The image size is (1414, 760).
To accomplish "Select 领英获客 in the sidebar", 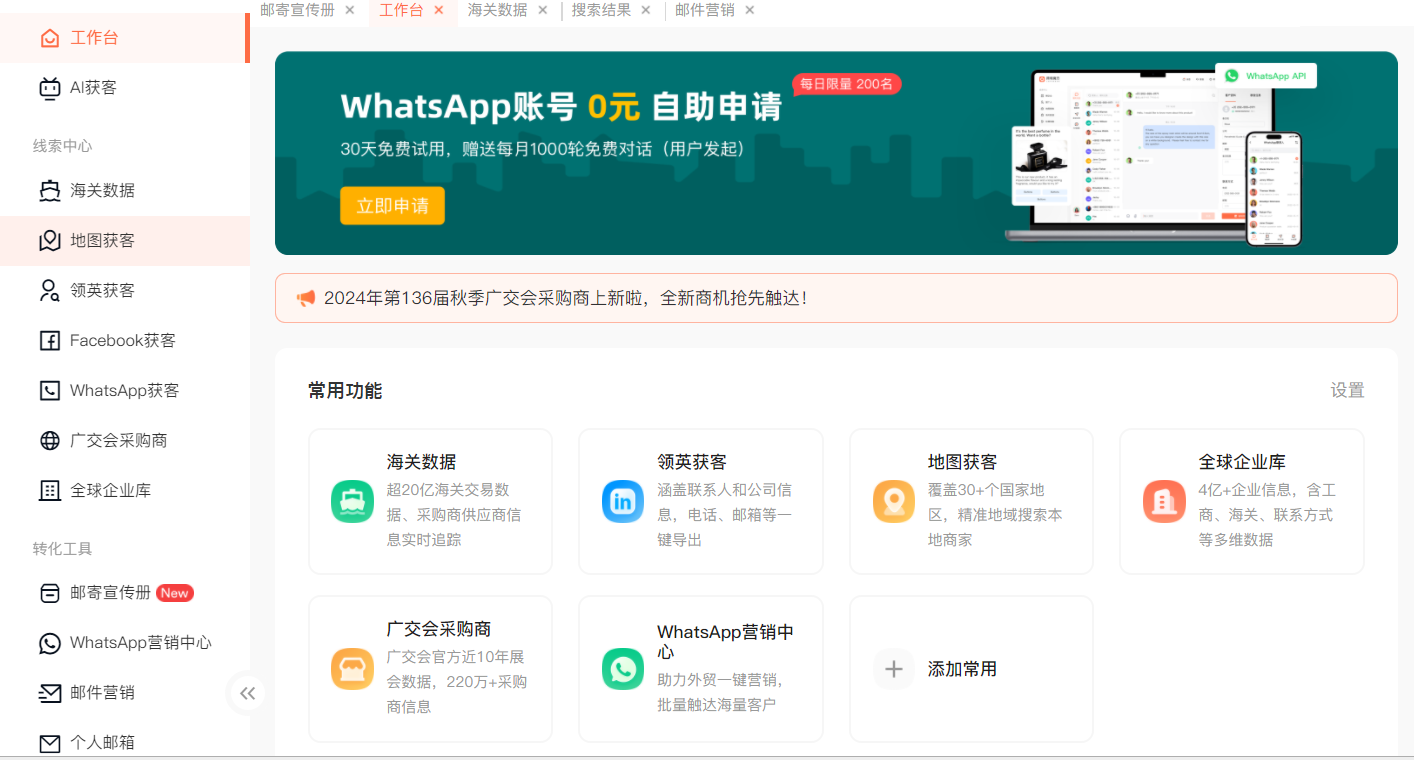I will (x=102, y=291).
